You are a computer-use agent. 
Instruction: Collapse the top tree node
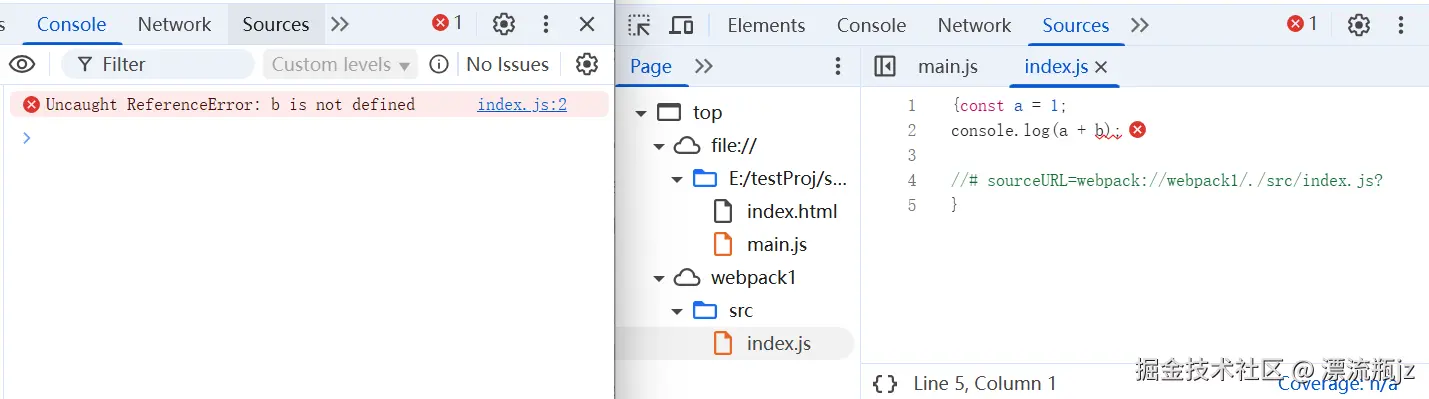pos(640,113)
